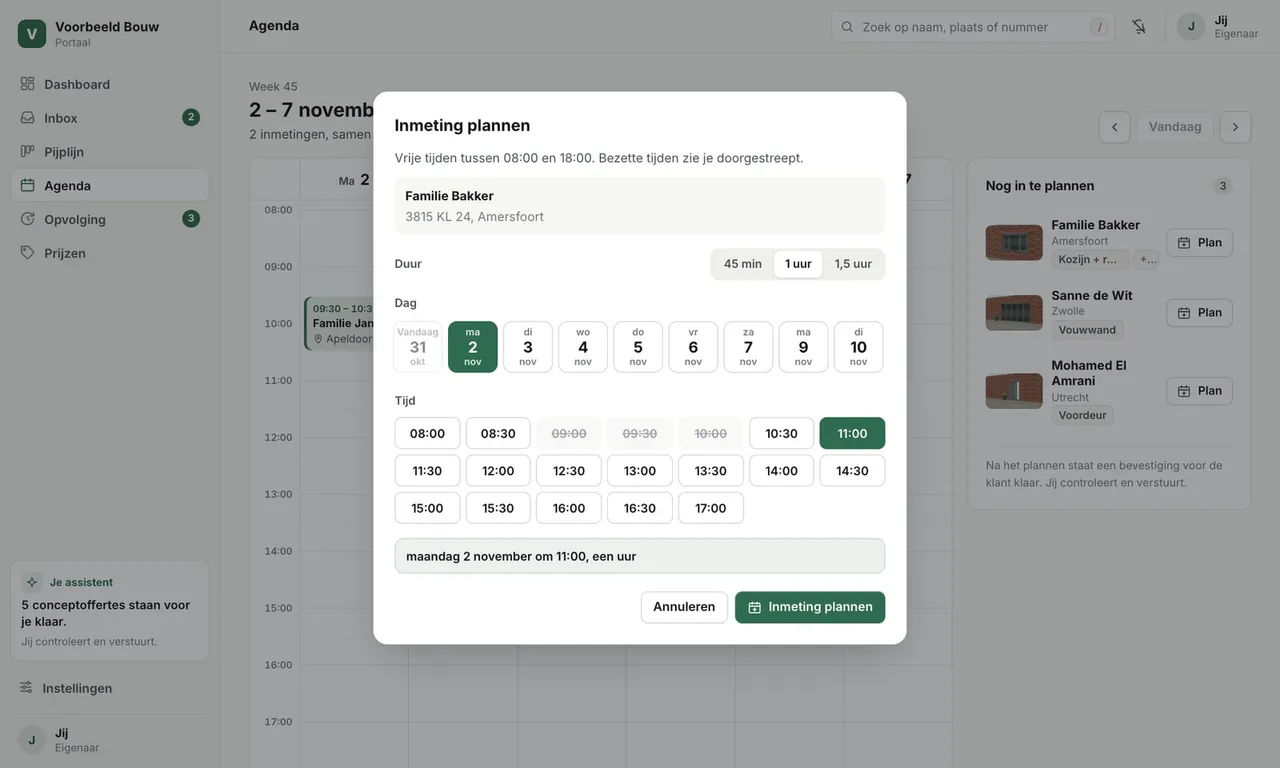Choose za 7 nov as day
This screenshot has width=1280, height=768.
748,347
